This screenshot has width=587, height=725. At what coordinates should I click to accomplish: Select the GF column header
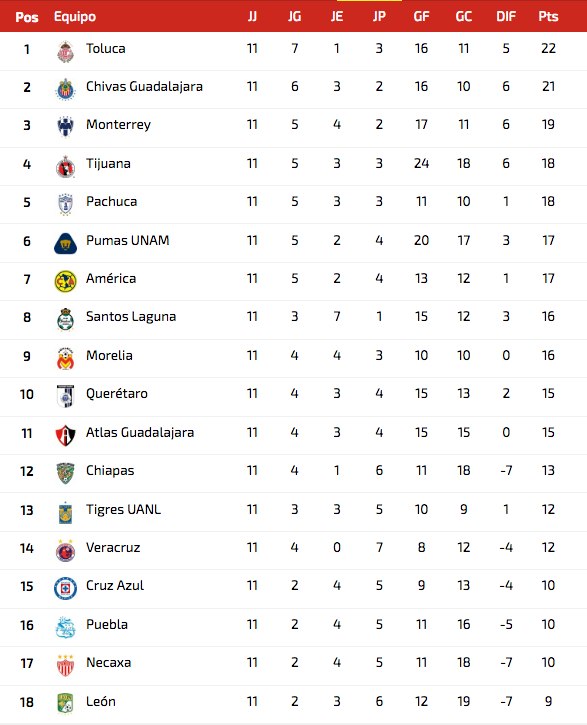(421, 17)
